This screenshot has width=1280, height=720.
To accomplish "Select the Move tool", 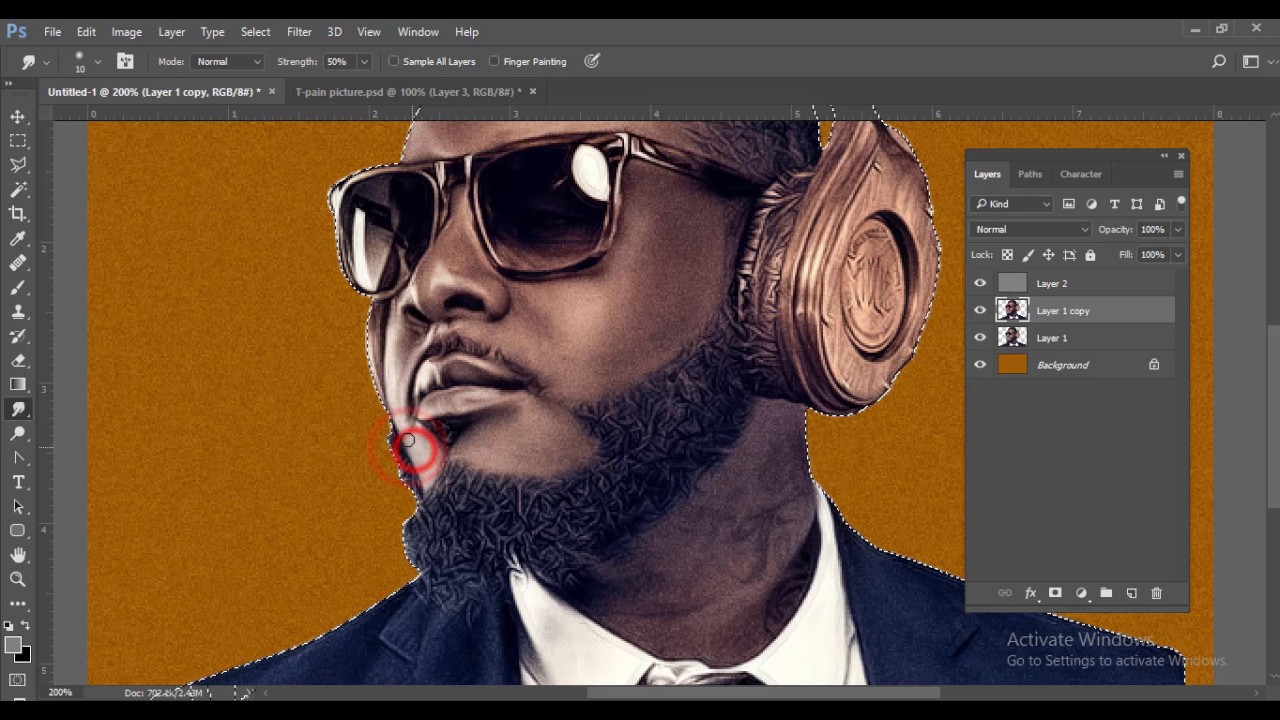I will click(18, 117).
